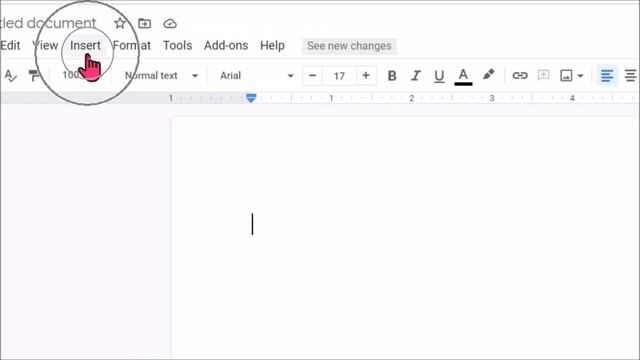
Task: Click the document title text
Action: [x=48, y=24]
